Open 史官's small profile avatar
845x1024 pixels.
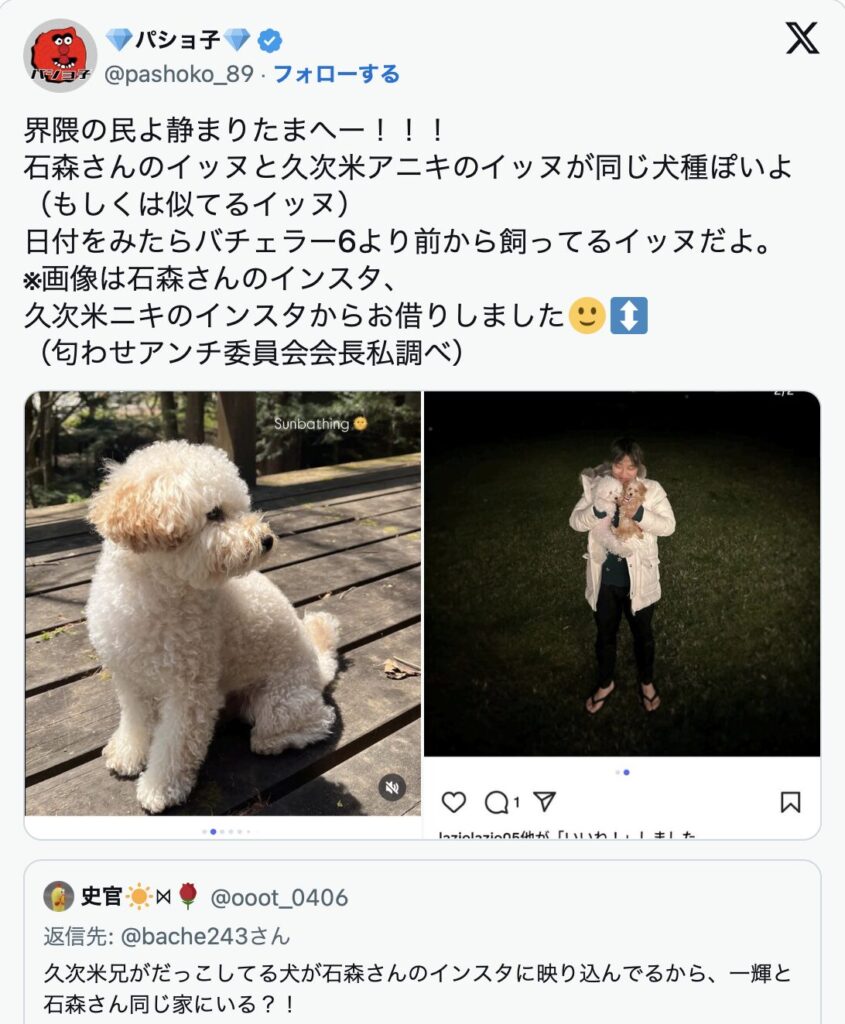click(x=59, y=897)
